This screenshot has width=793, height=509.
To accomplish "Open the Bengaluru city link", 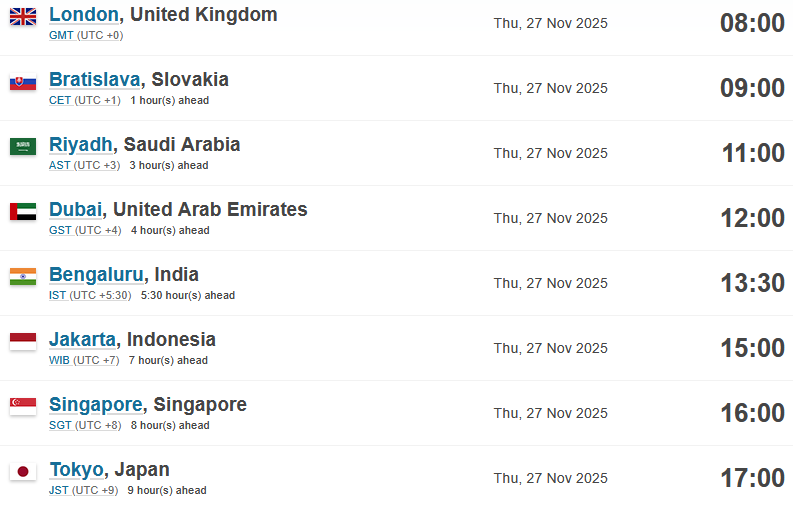I will click(96, 275).
